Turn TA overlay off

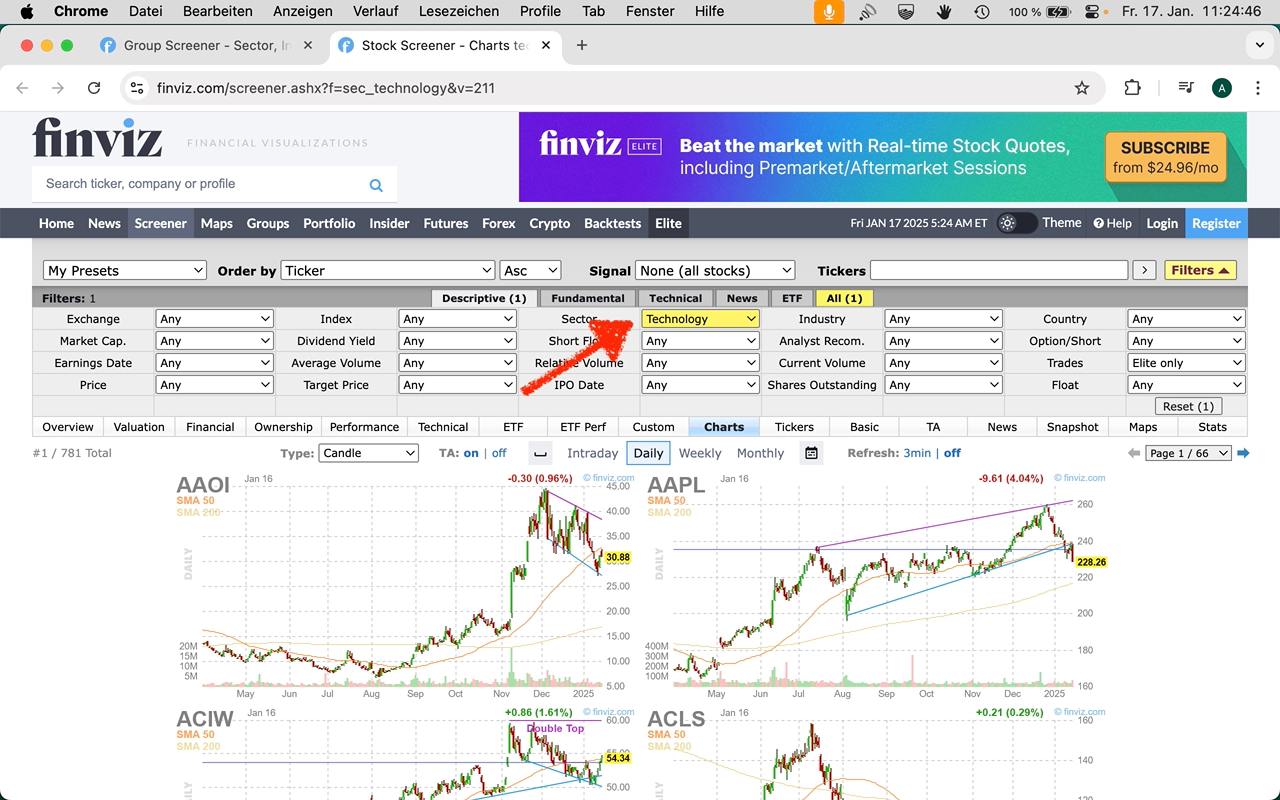tap(499, 453)
